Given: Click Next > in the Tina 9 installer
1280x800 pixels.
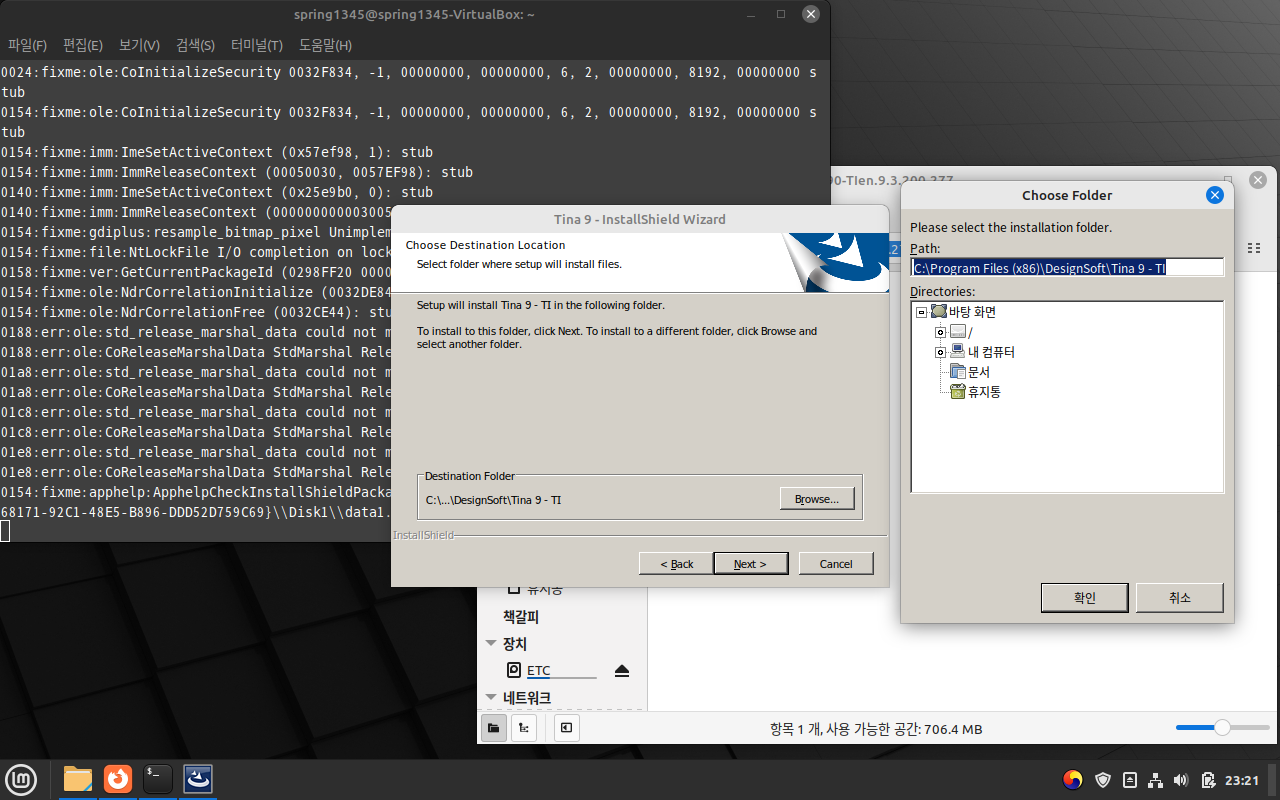Looking at the screenshot, I should (x=751, y=564).
